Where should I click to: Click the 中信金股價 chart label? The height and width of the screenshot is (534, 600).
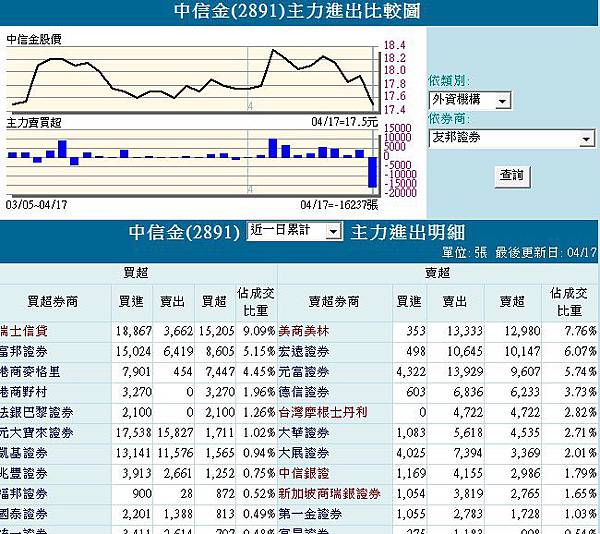coord(34,39)
